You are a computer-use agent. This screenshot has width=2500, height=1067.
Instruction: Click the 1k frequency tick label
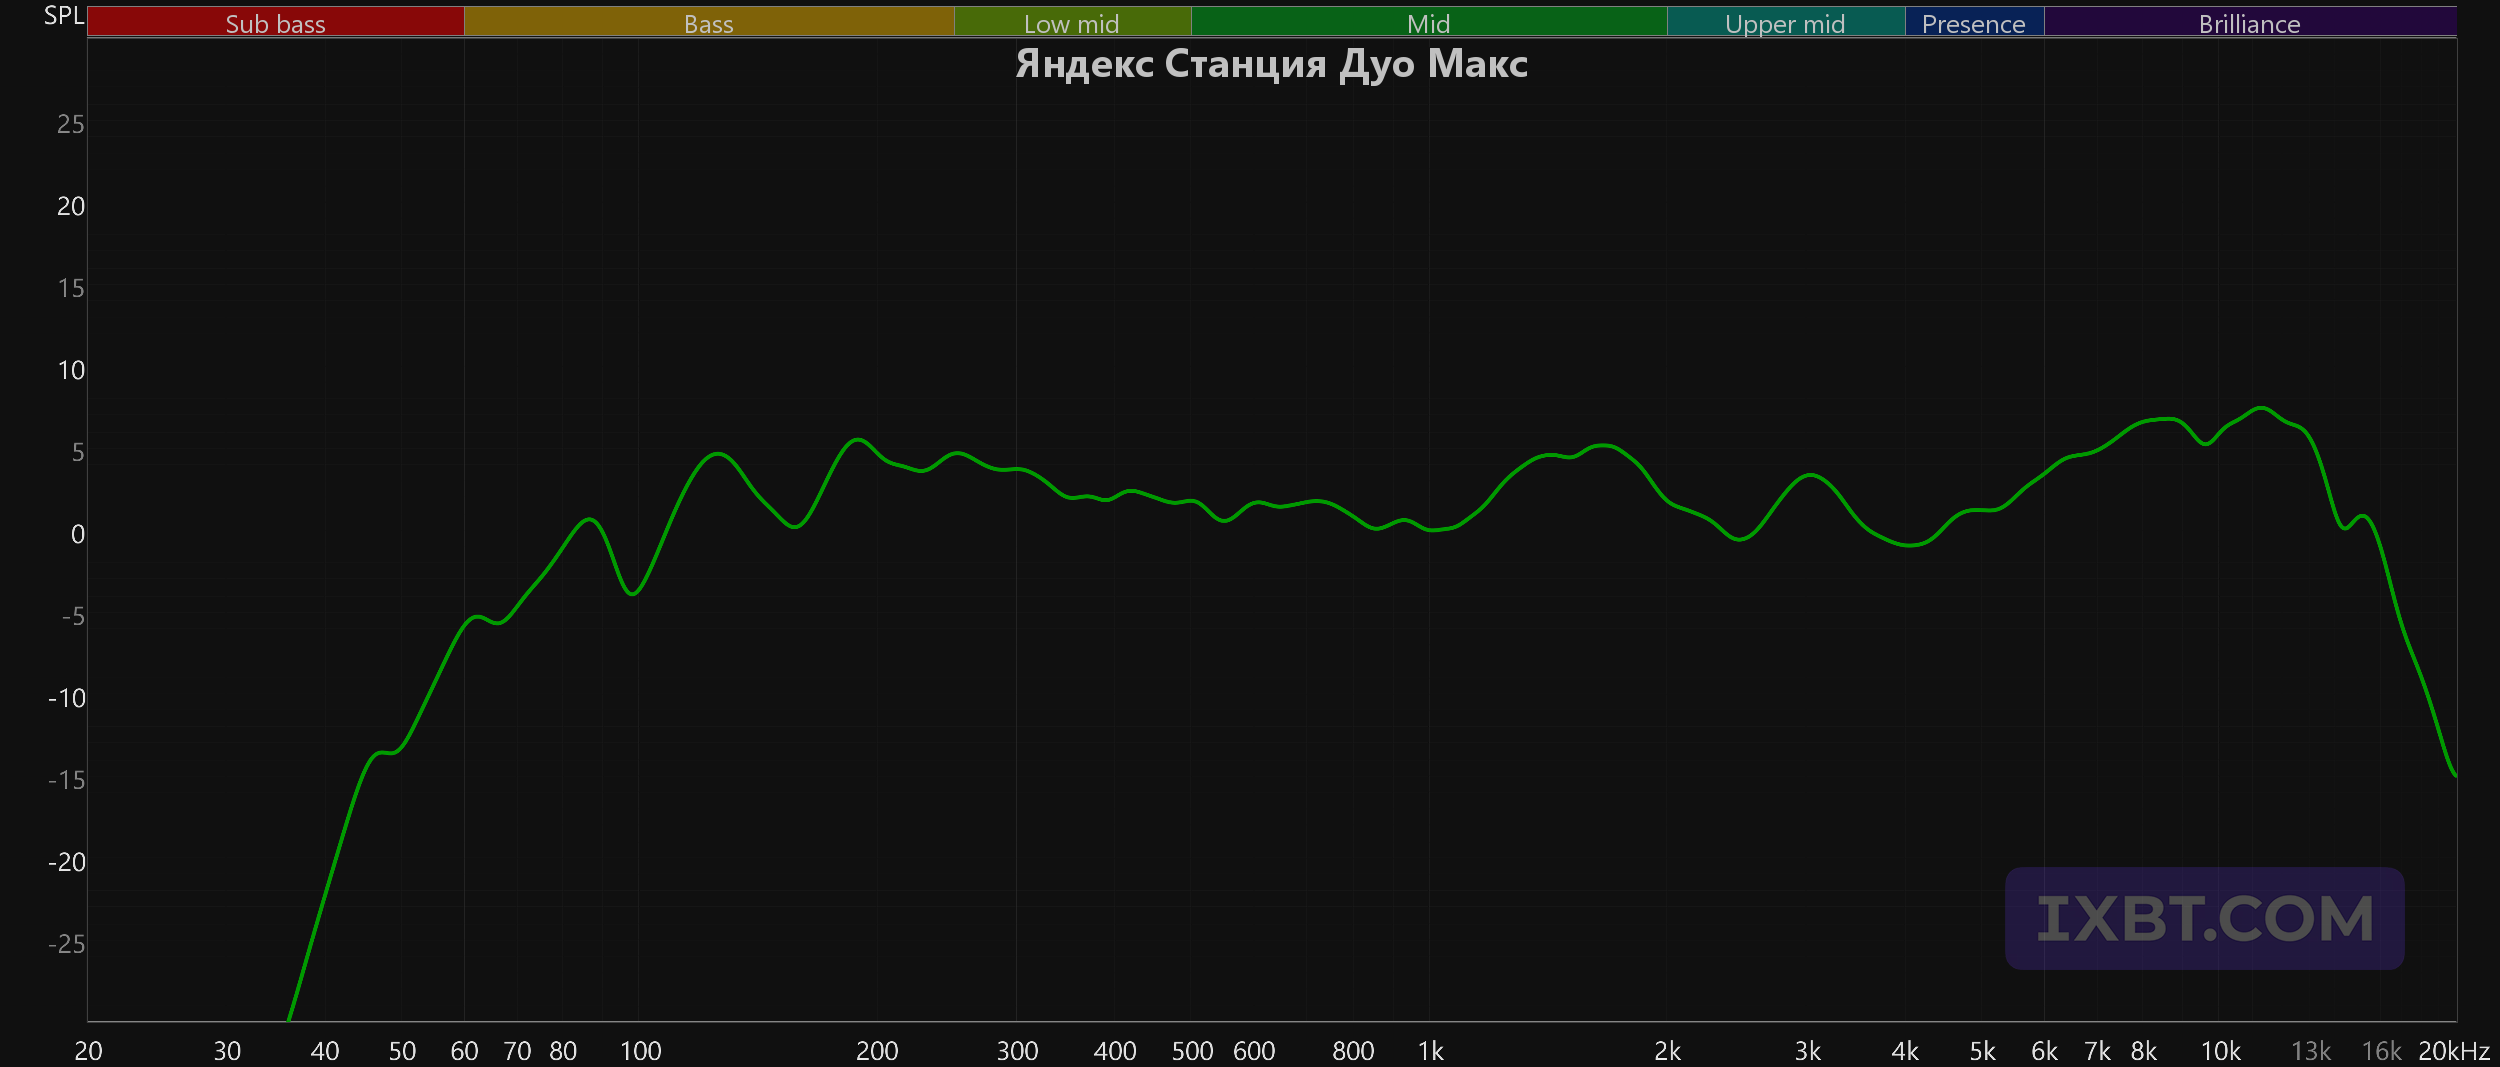click(1431, 1051)
